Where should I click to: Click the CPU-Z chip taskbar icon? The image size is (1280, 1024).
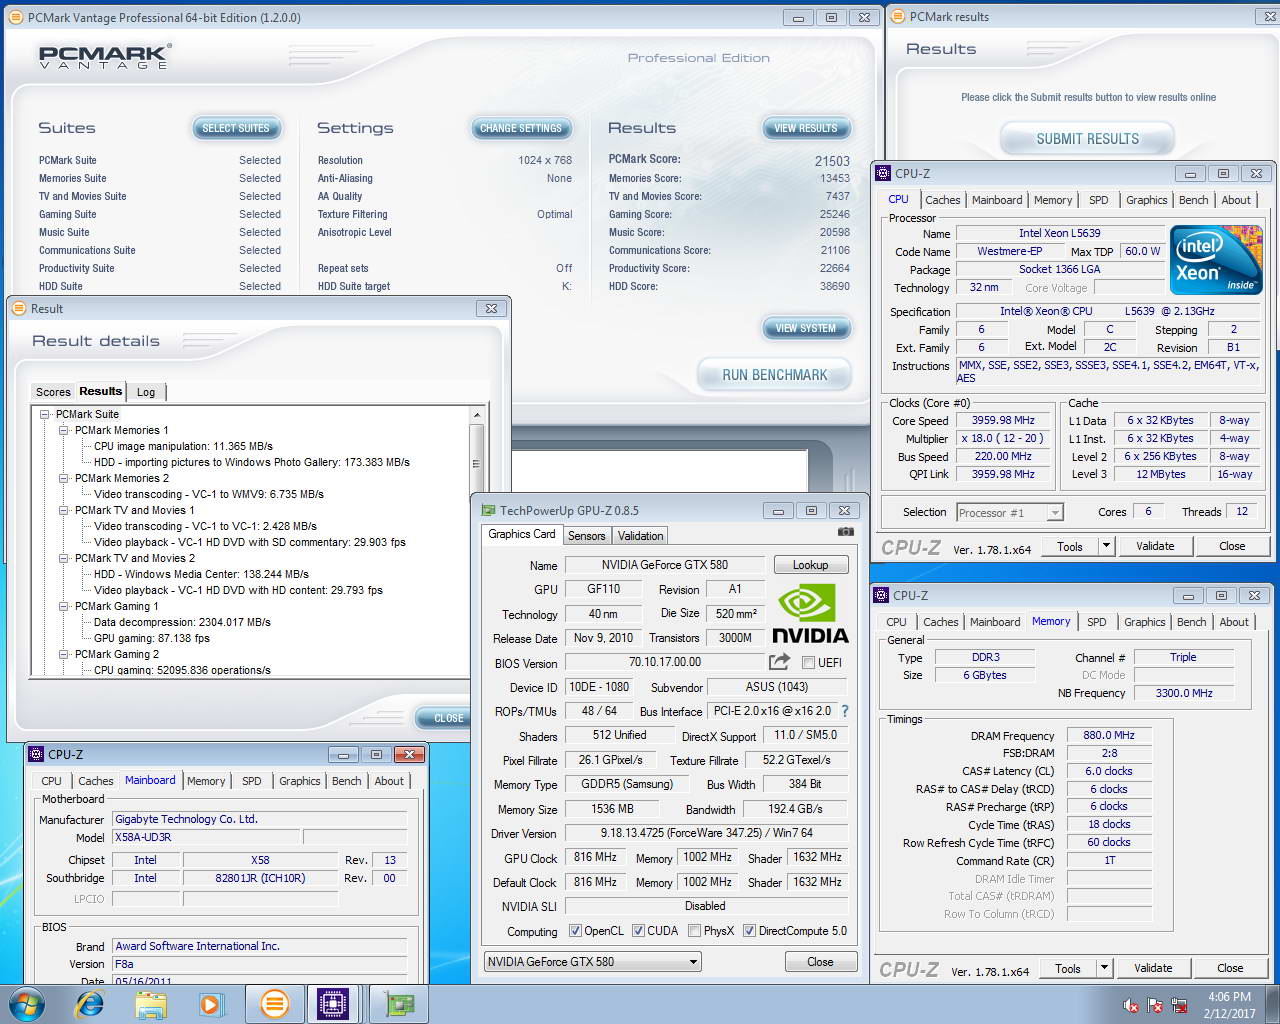pos(332,1004)
